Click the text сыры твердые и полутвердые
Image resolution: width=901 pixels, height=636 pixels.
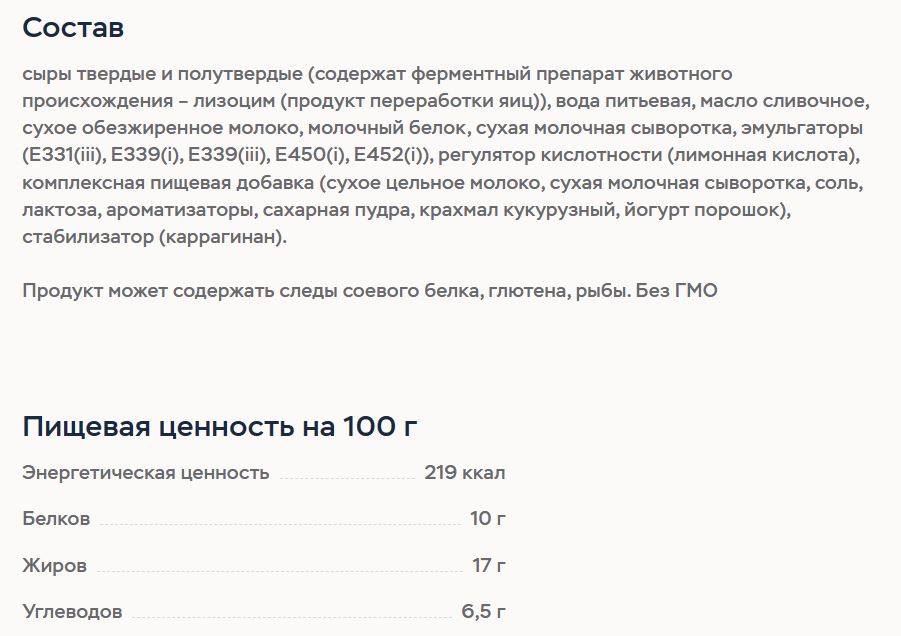tap(163, 74)
